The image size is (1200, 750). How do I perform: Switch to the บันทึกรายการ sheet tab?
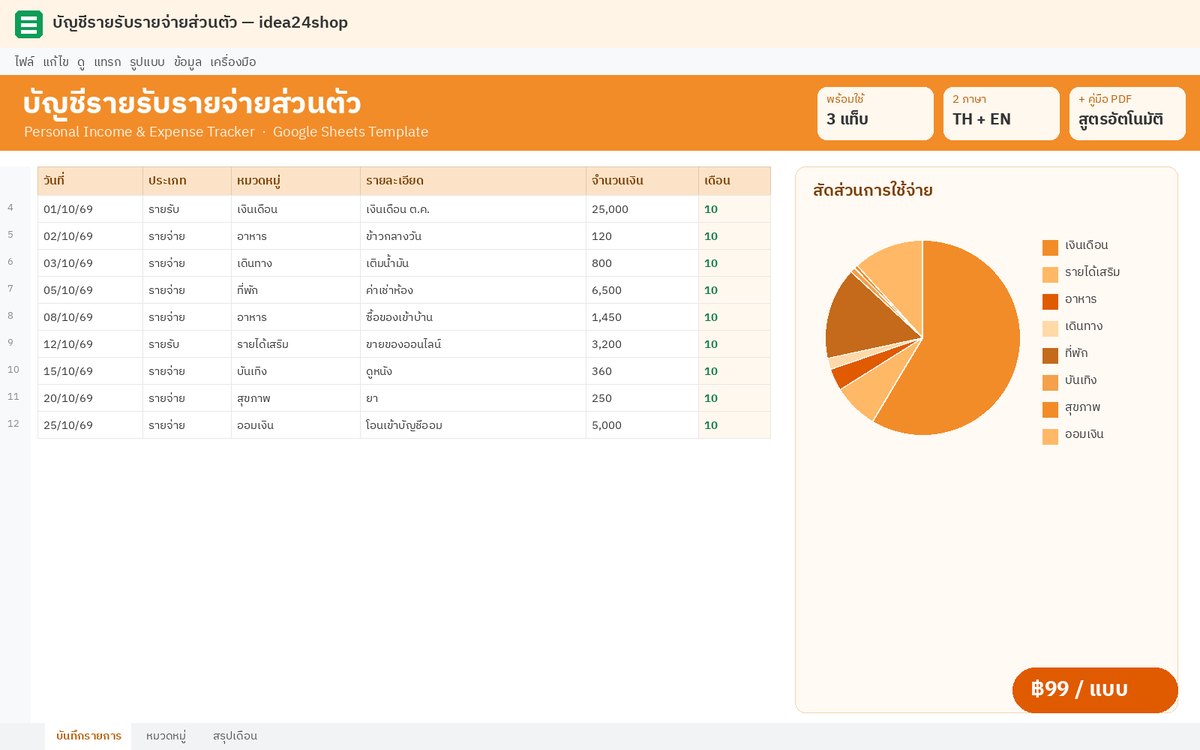point(89,736)
